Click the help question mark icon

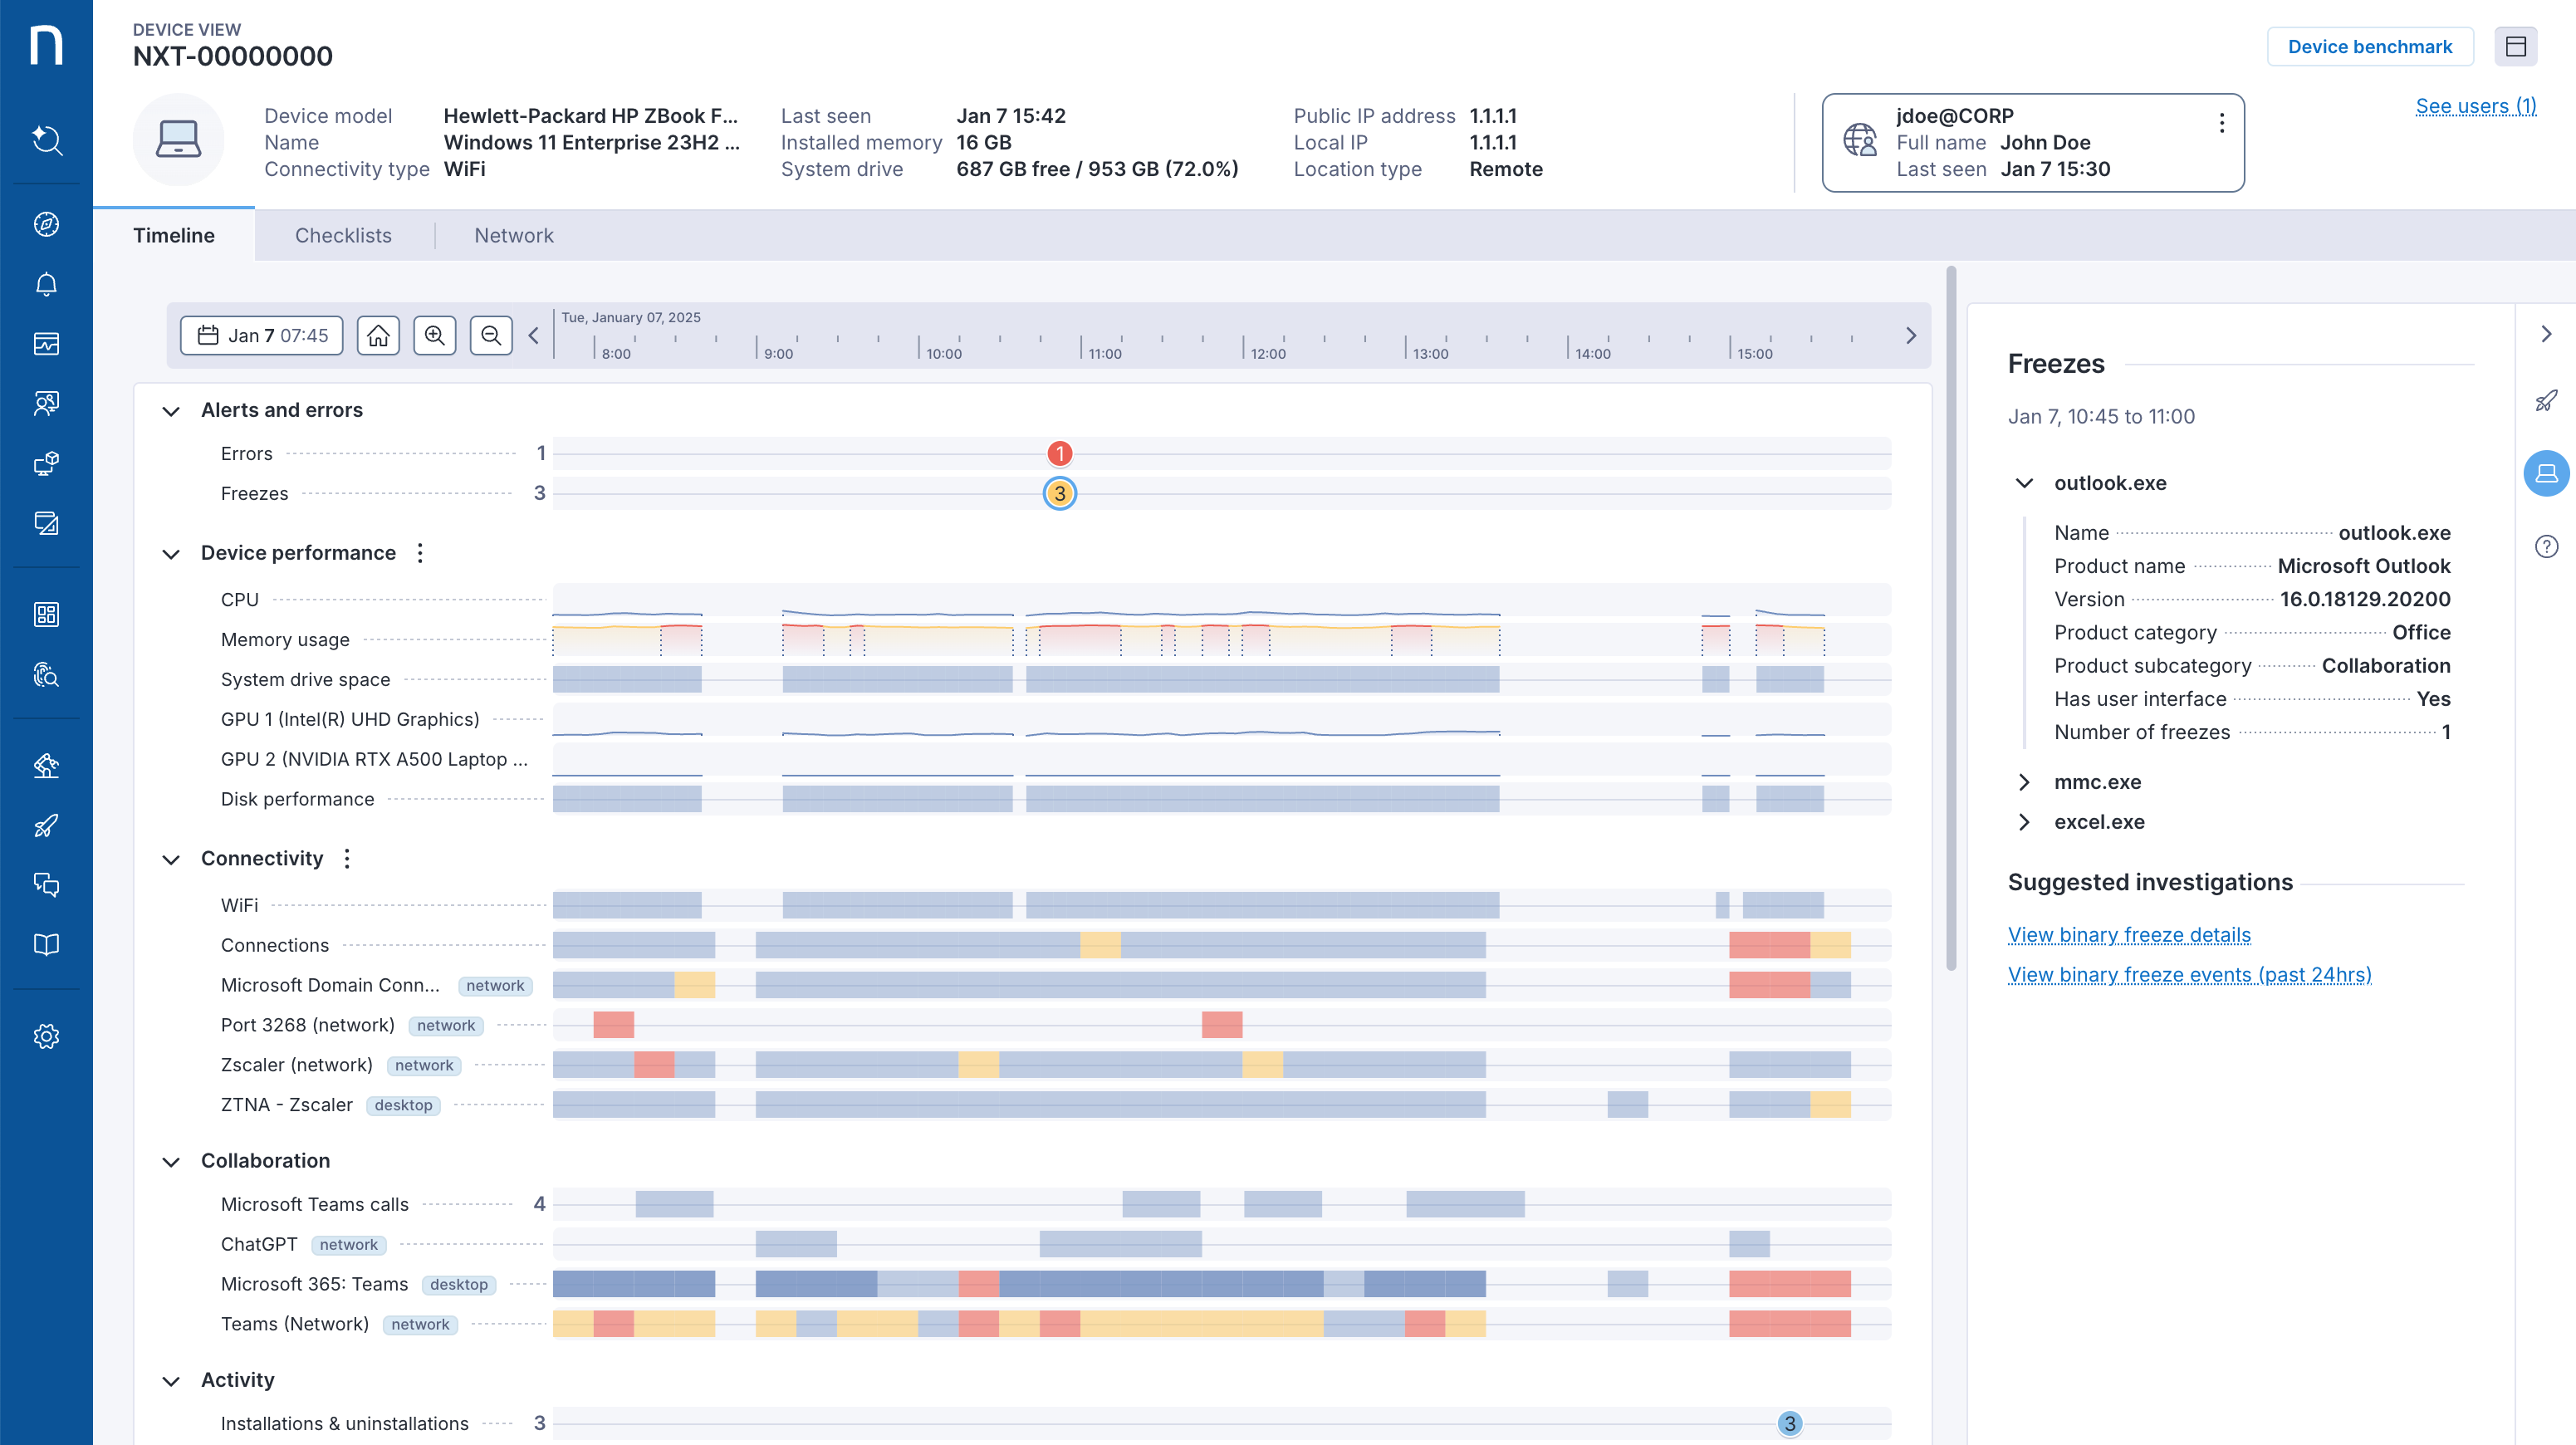(x=2546, y=547)
